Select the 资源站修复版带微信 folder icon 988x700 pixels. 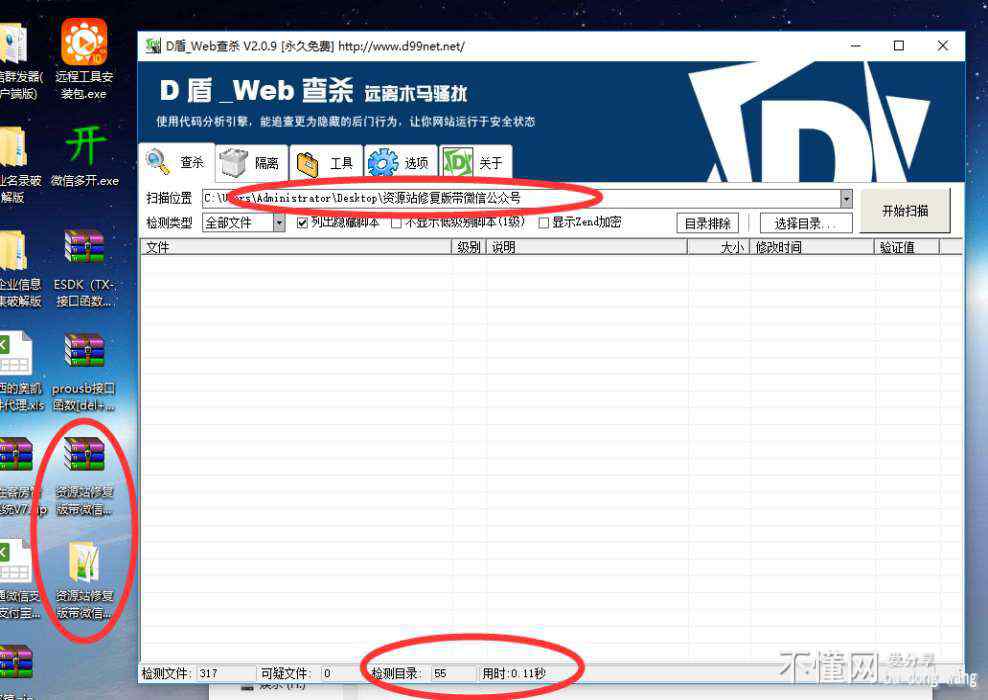click(x=84, y=581)
